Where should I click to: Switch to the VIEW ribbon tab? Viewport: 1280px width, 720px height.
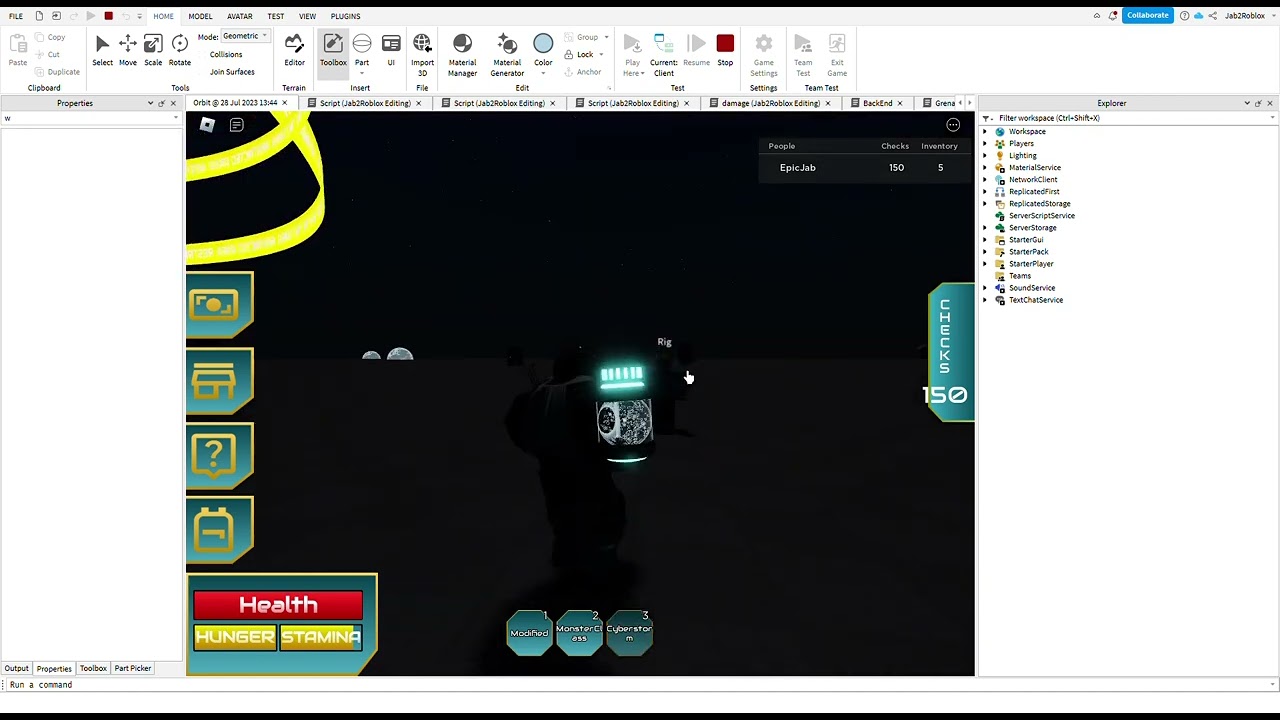click(307, 16)
